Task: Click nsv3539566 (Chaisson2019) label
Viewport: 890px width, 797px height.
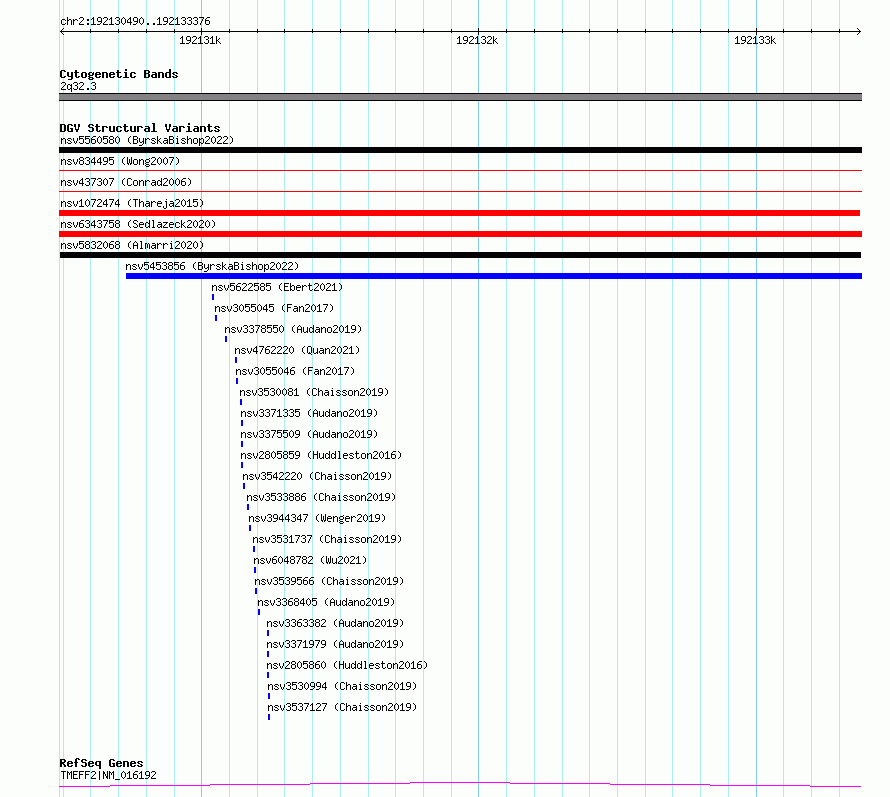Action: (x=329, y=581)
